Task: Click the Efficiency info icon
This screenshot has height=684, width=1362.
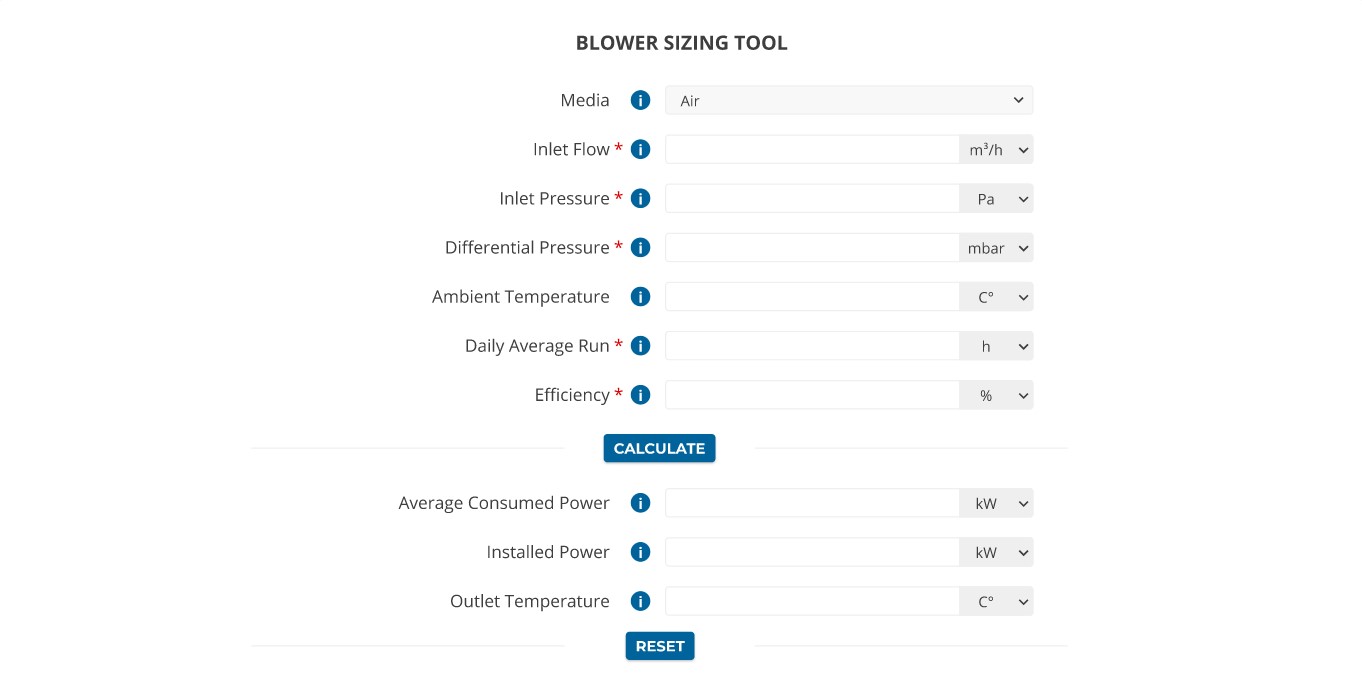Action: [640, 394]
